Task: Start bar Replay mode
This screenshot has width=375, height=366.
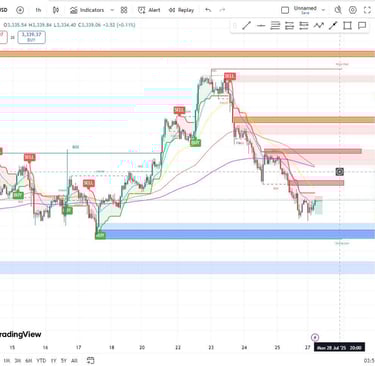Action: (181, 10)
